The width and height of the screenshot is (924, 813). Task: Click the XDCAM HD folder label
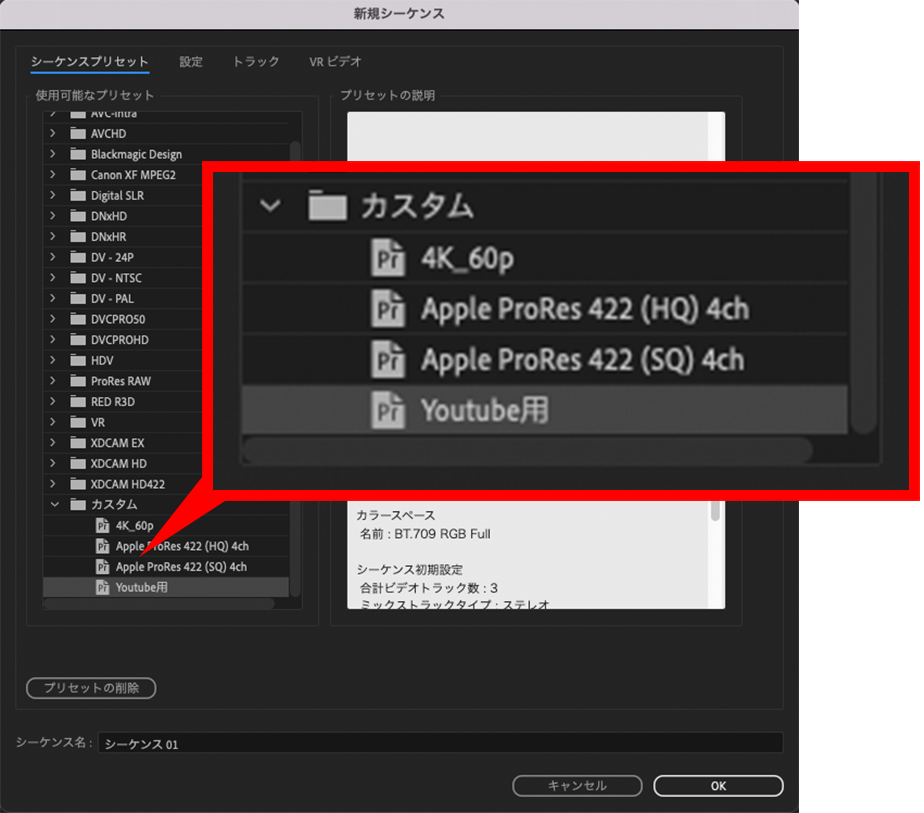(x=118, y=464)
